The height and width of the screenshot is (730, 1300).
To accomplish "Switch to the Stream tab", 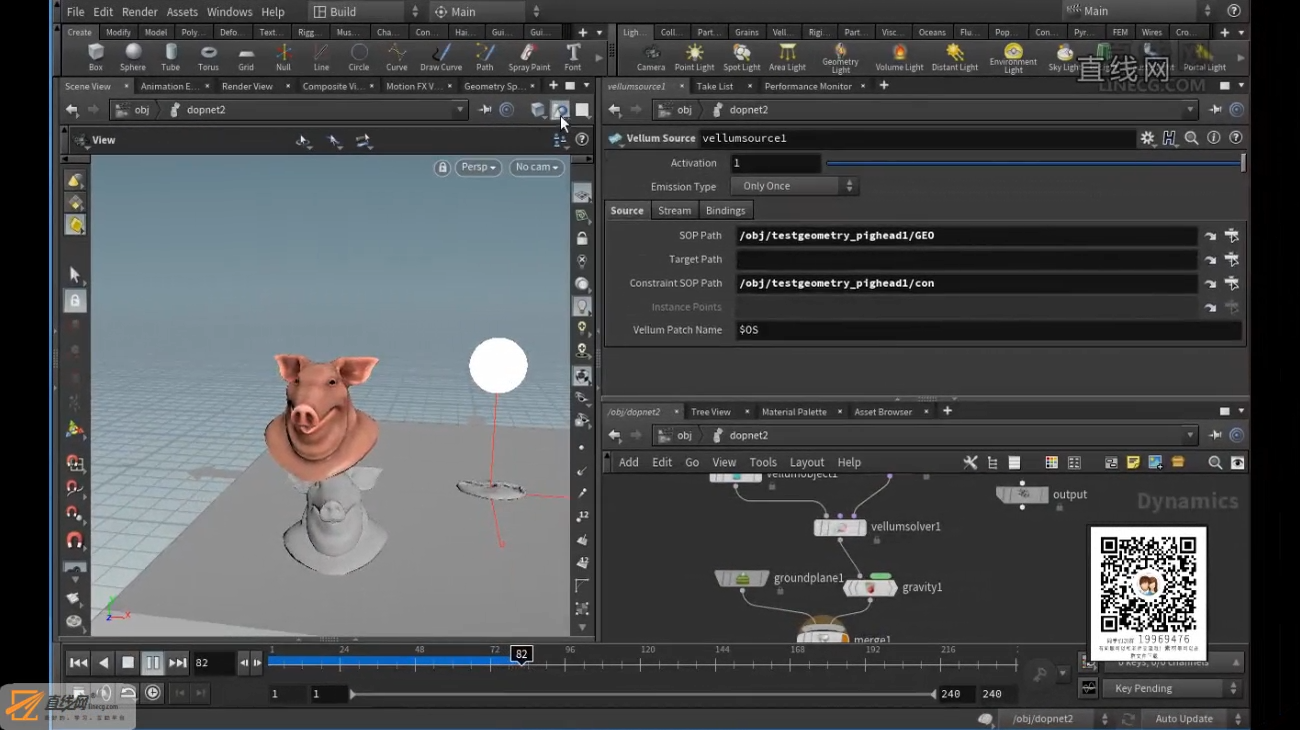I will point(674,211).
